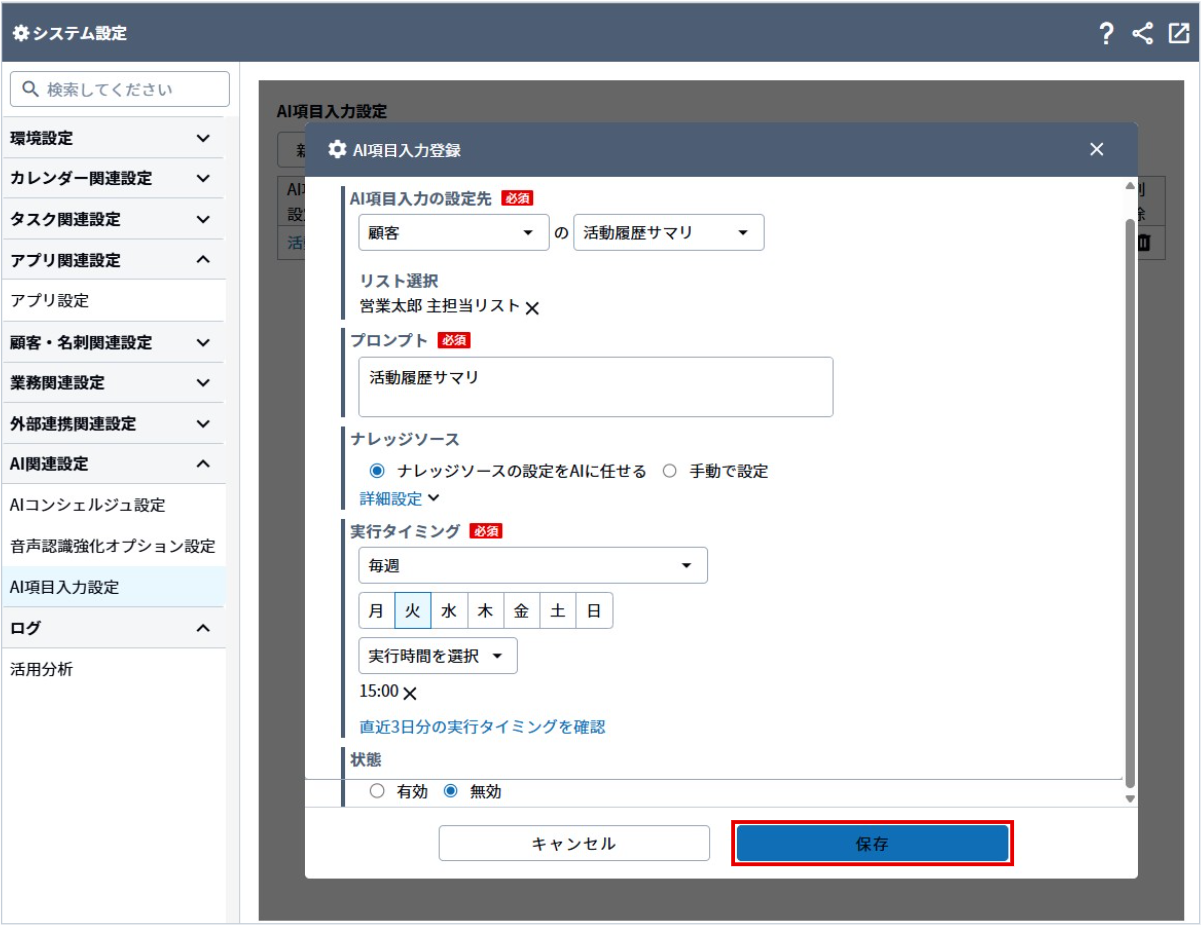Expand 詳細設定 section
The width and height of the screenshot is (1204, 928).
(400, 498)
